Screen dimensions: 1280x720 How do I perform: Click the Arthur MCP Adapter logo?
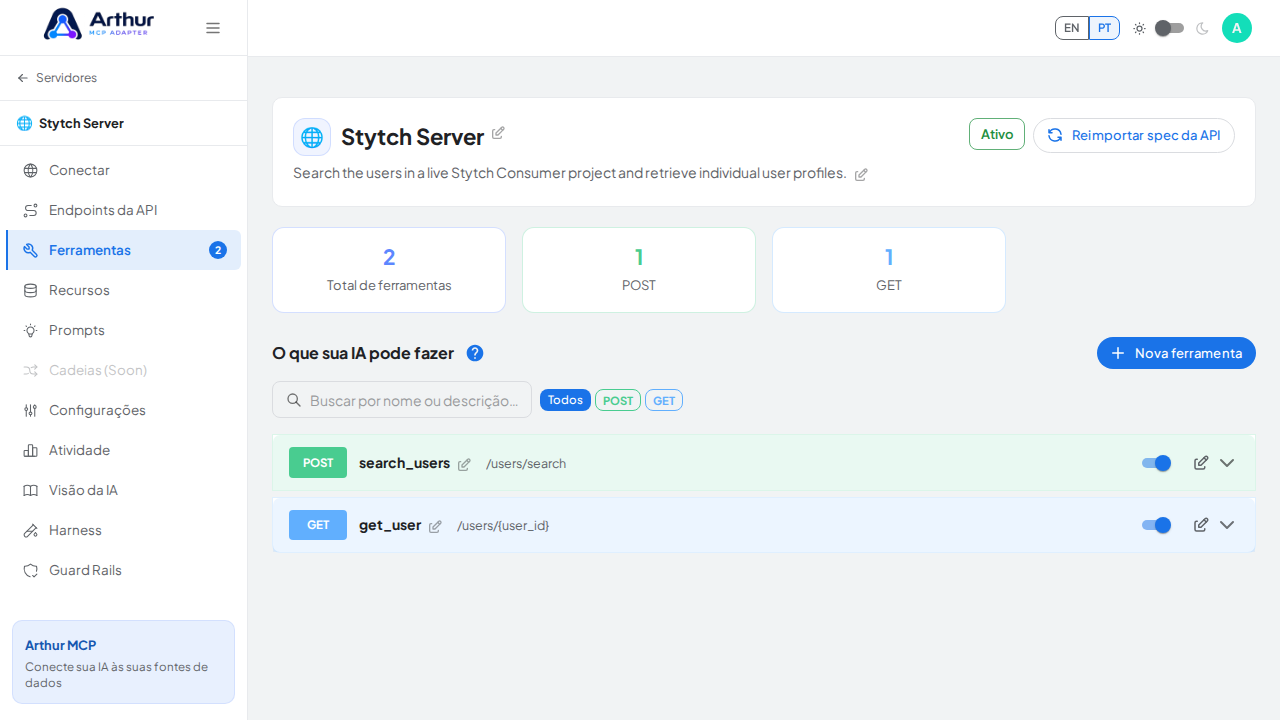tap(99, 24)
